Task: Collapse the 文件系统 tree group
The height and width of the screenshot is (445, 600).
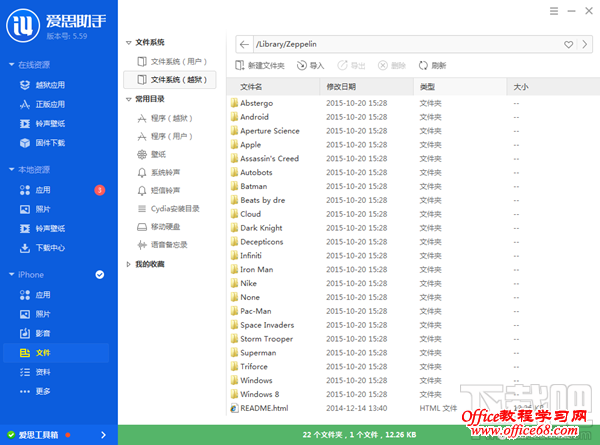Action: tap(129, 42)
